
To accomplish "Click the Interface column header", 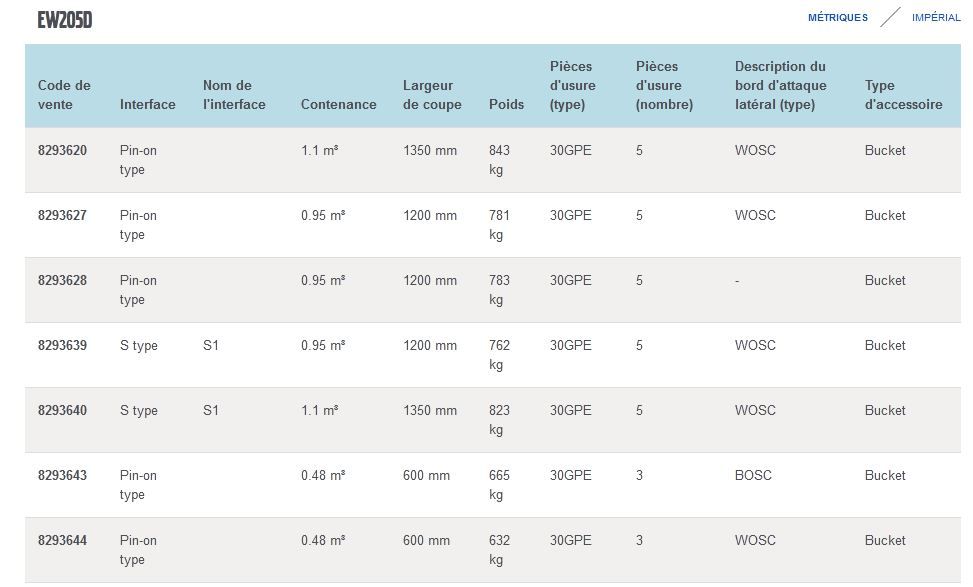I will pos(147,104).
